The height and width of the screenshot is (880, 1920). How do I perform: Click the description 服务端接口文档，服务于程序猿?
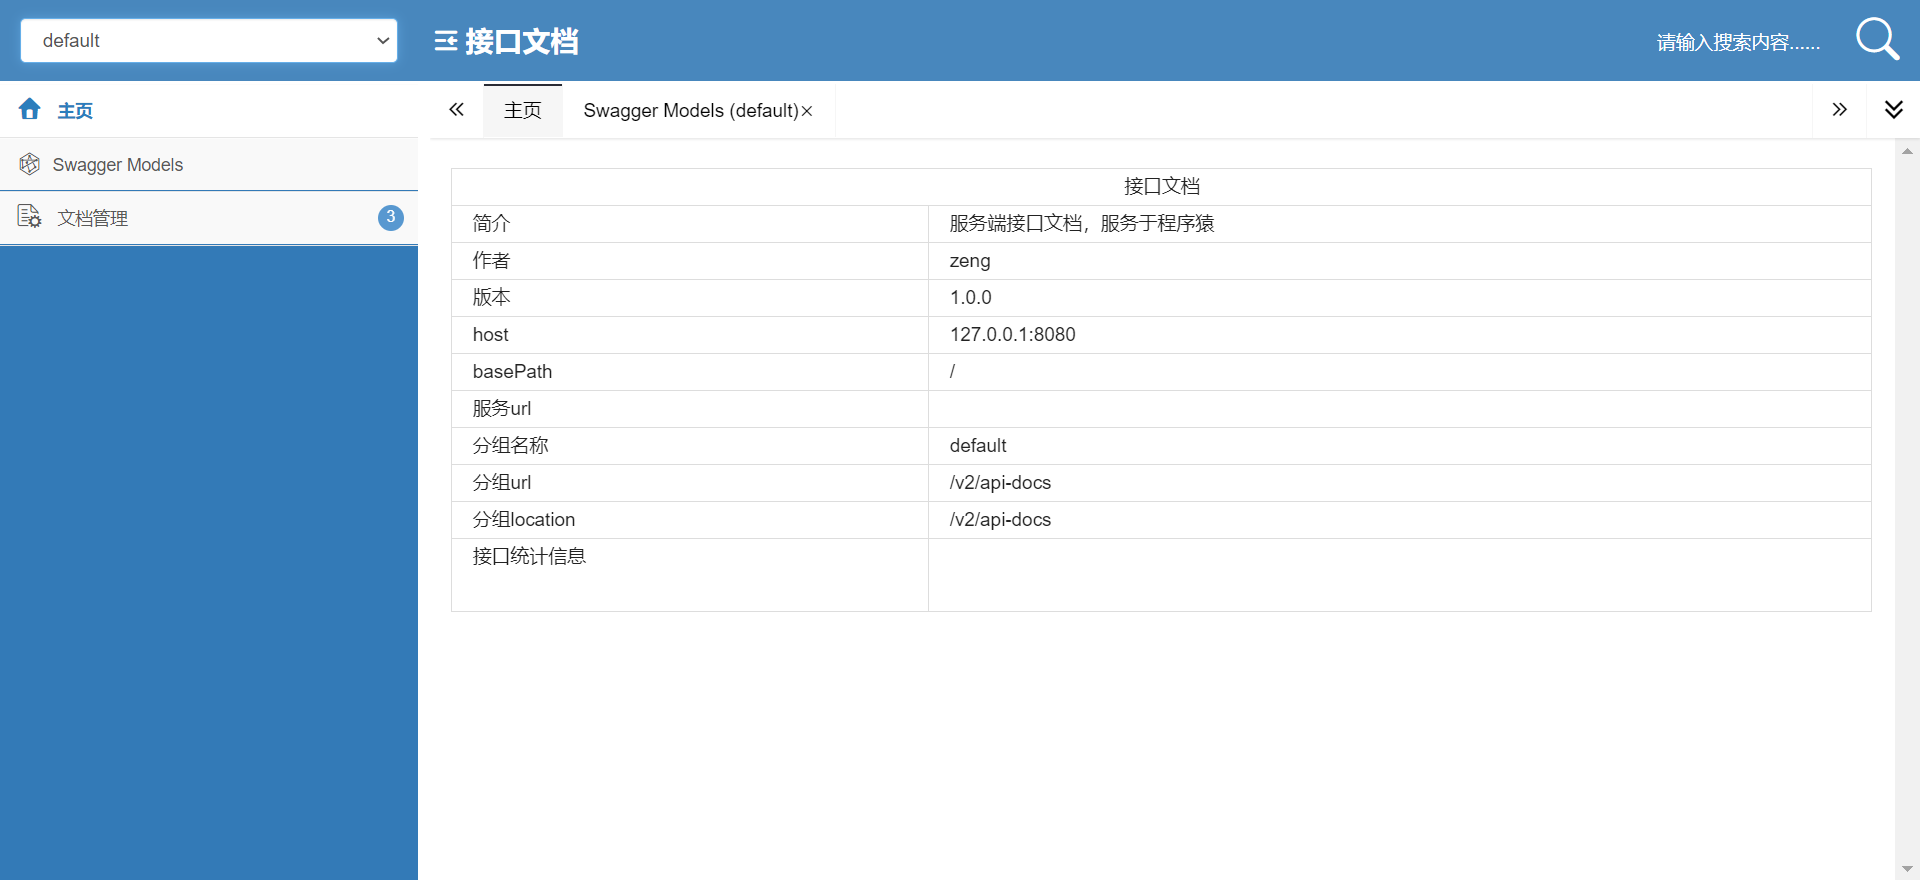click(1082, 223)
